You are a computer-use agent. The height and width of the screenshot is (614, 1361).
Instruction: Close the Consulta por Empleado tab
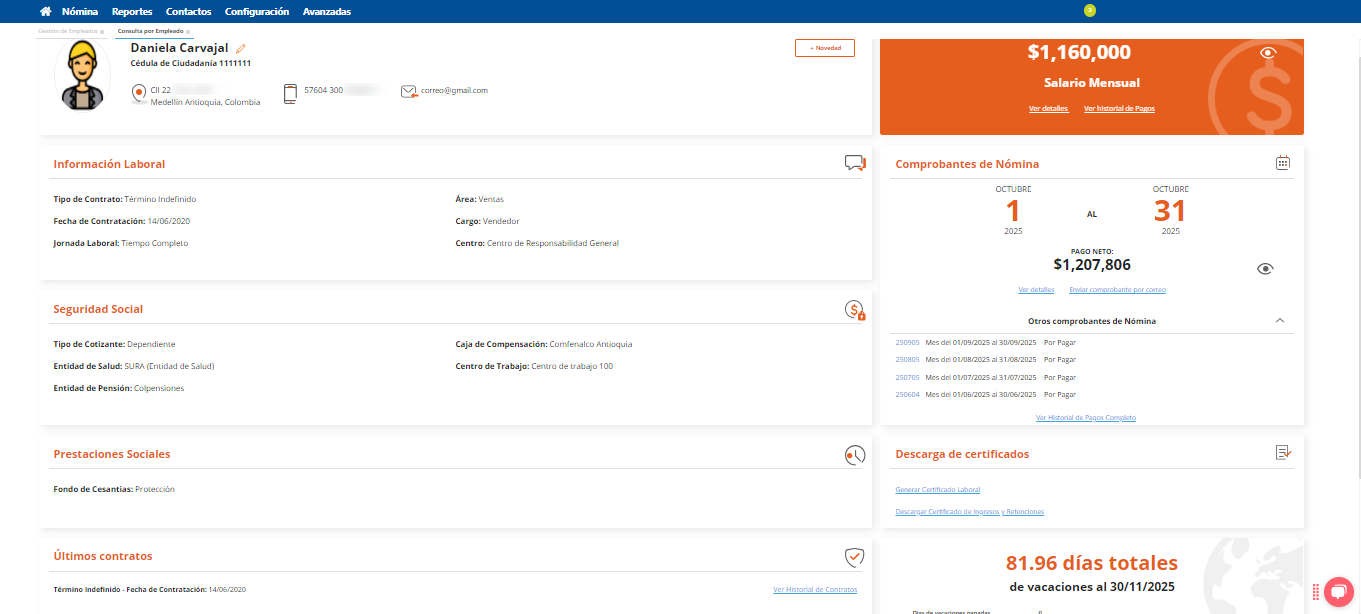pyautogui.click(x=187, y=32)
